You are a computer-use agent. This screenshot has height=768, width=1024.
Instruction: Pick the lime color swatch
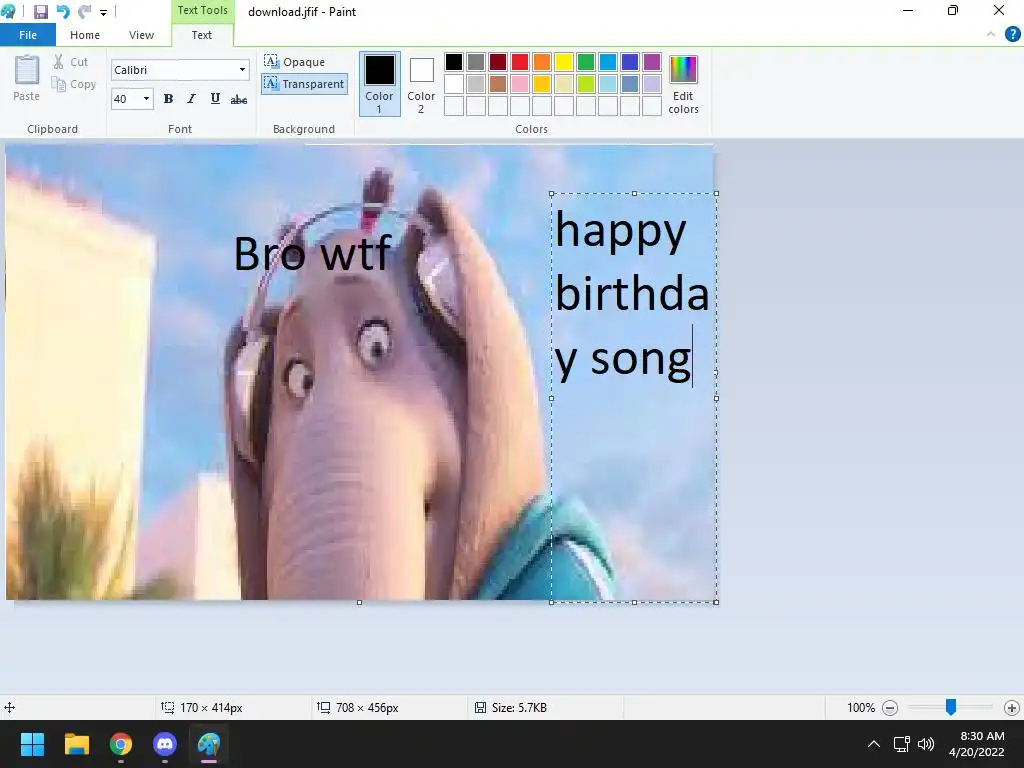click(586, 84)
